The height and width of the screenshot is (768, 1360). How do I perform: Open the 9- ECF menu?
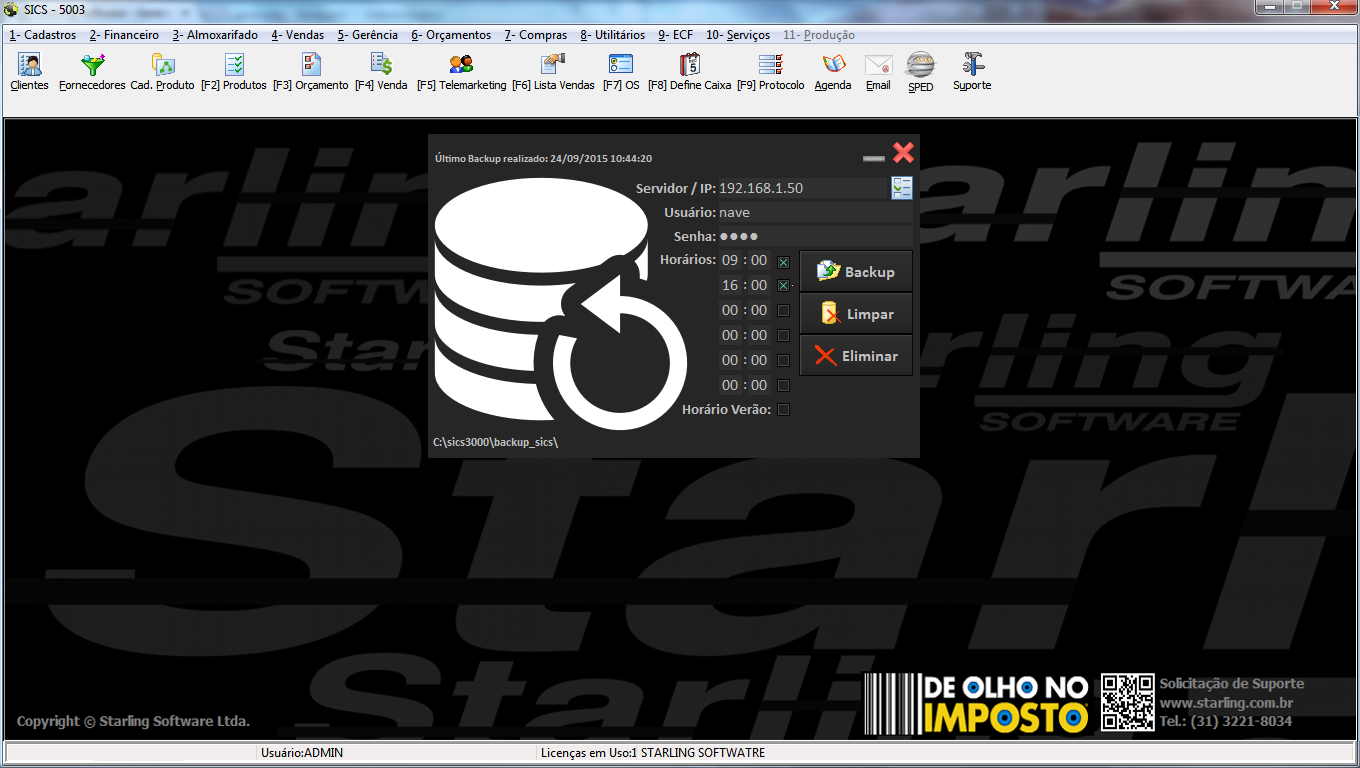pyautogui.click(x=675, y=35)
